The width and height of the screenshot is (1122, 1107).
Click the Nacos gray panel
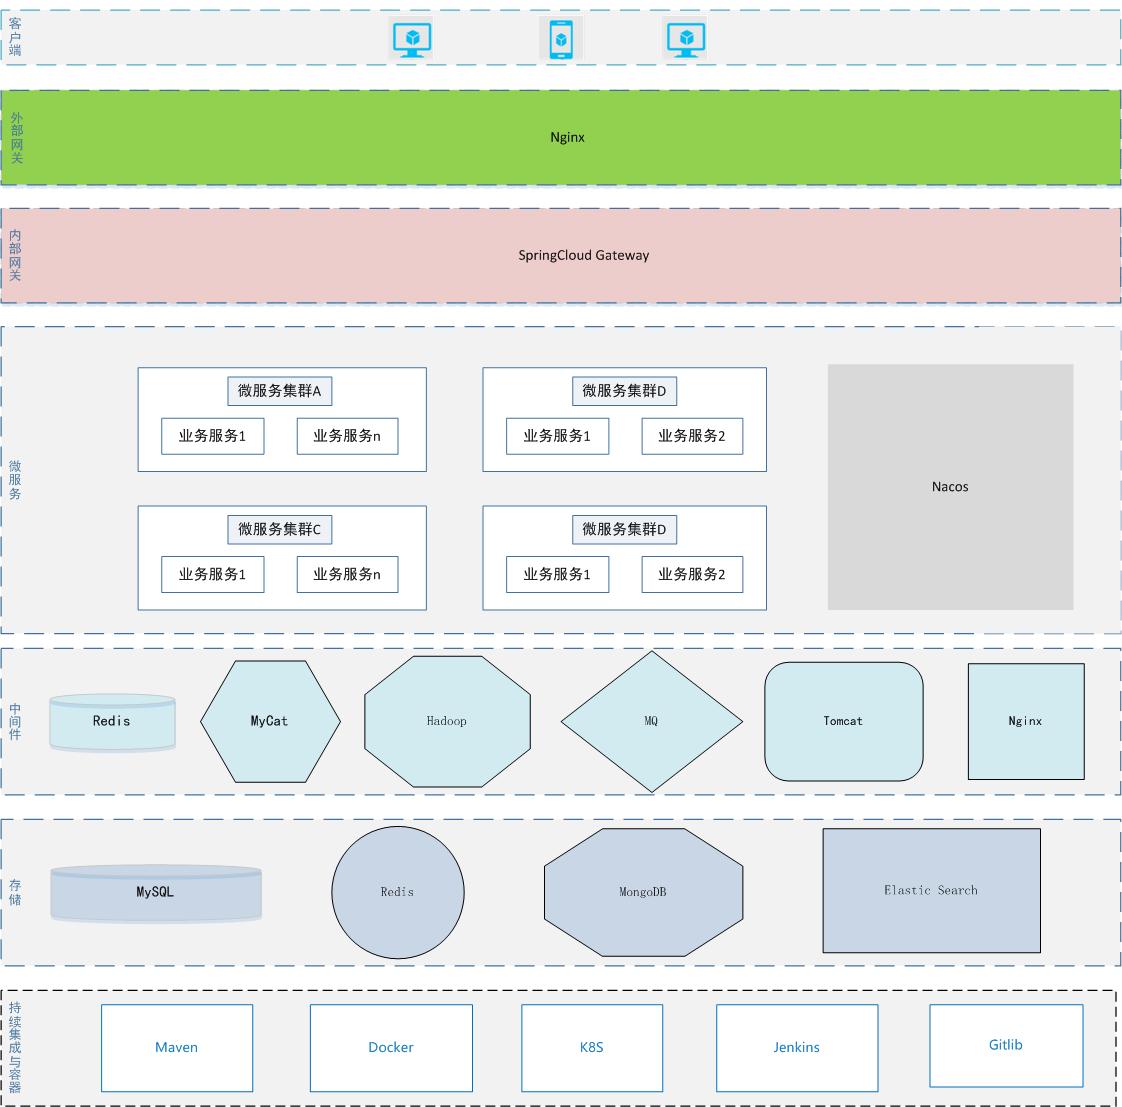tap(950, 487)
